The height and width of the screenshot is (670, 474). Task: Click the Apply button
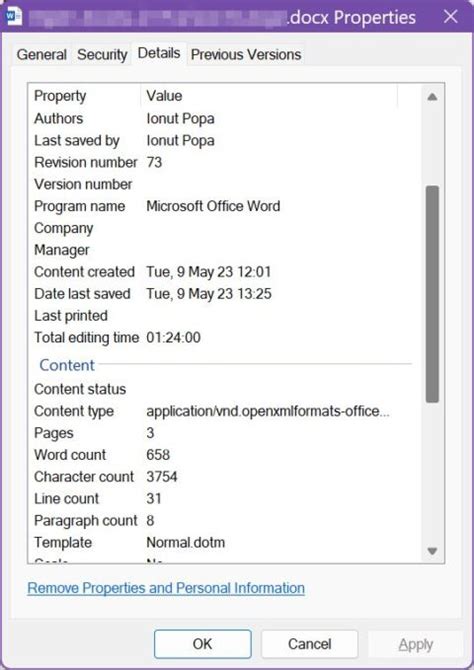[x=415, y=644]
